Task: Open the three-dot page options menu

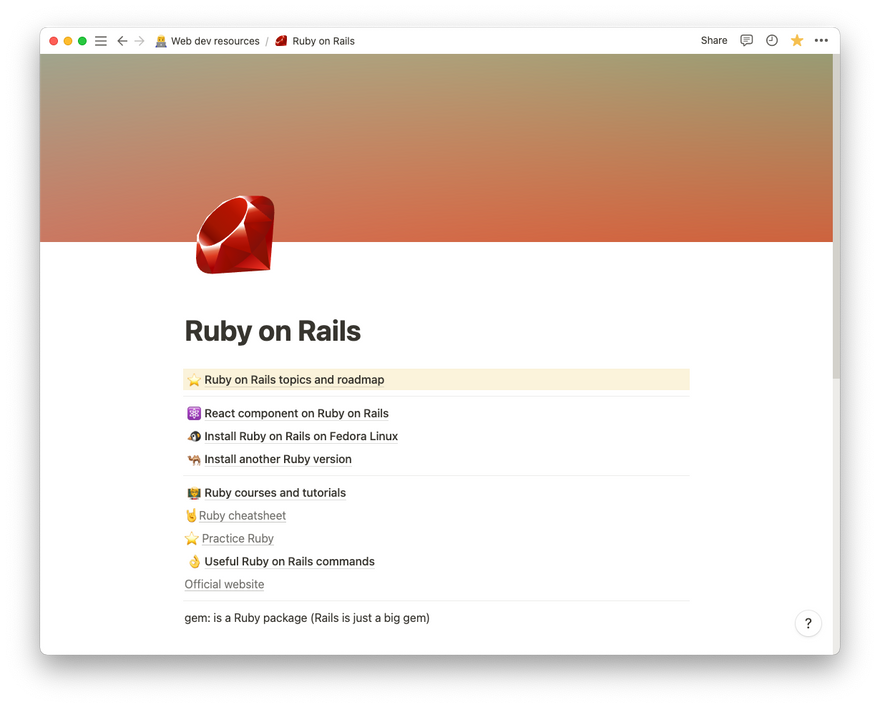Action: click(821, 41)
